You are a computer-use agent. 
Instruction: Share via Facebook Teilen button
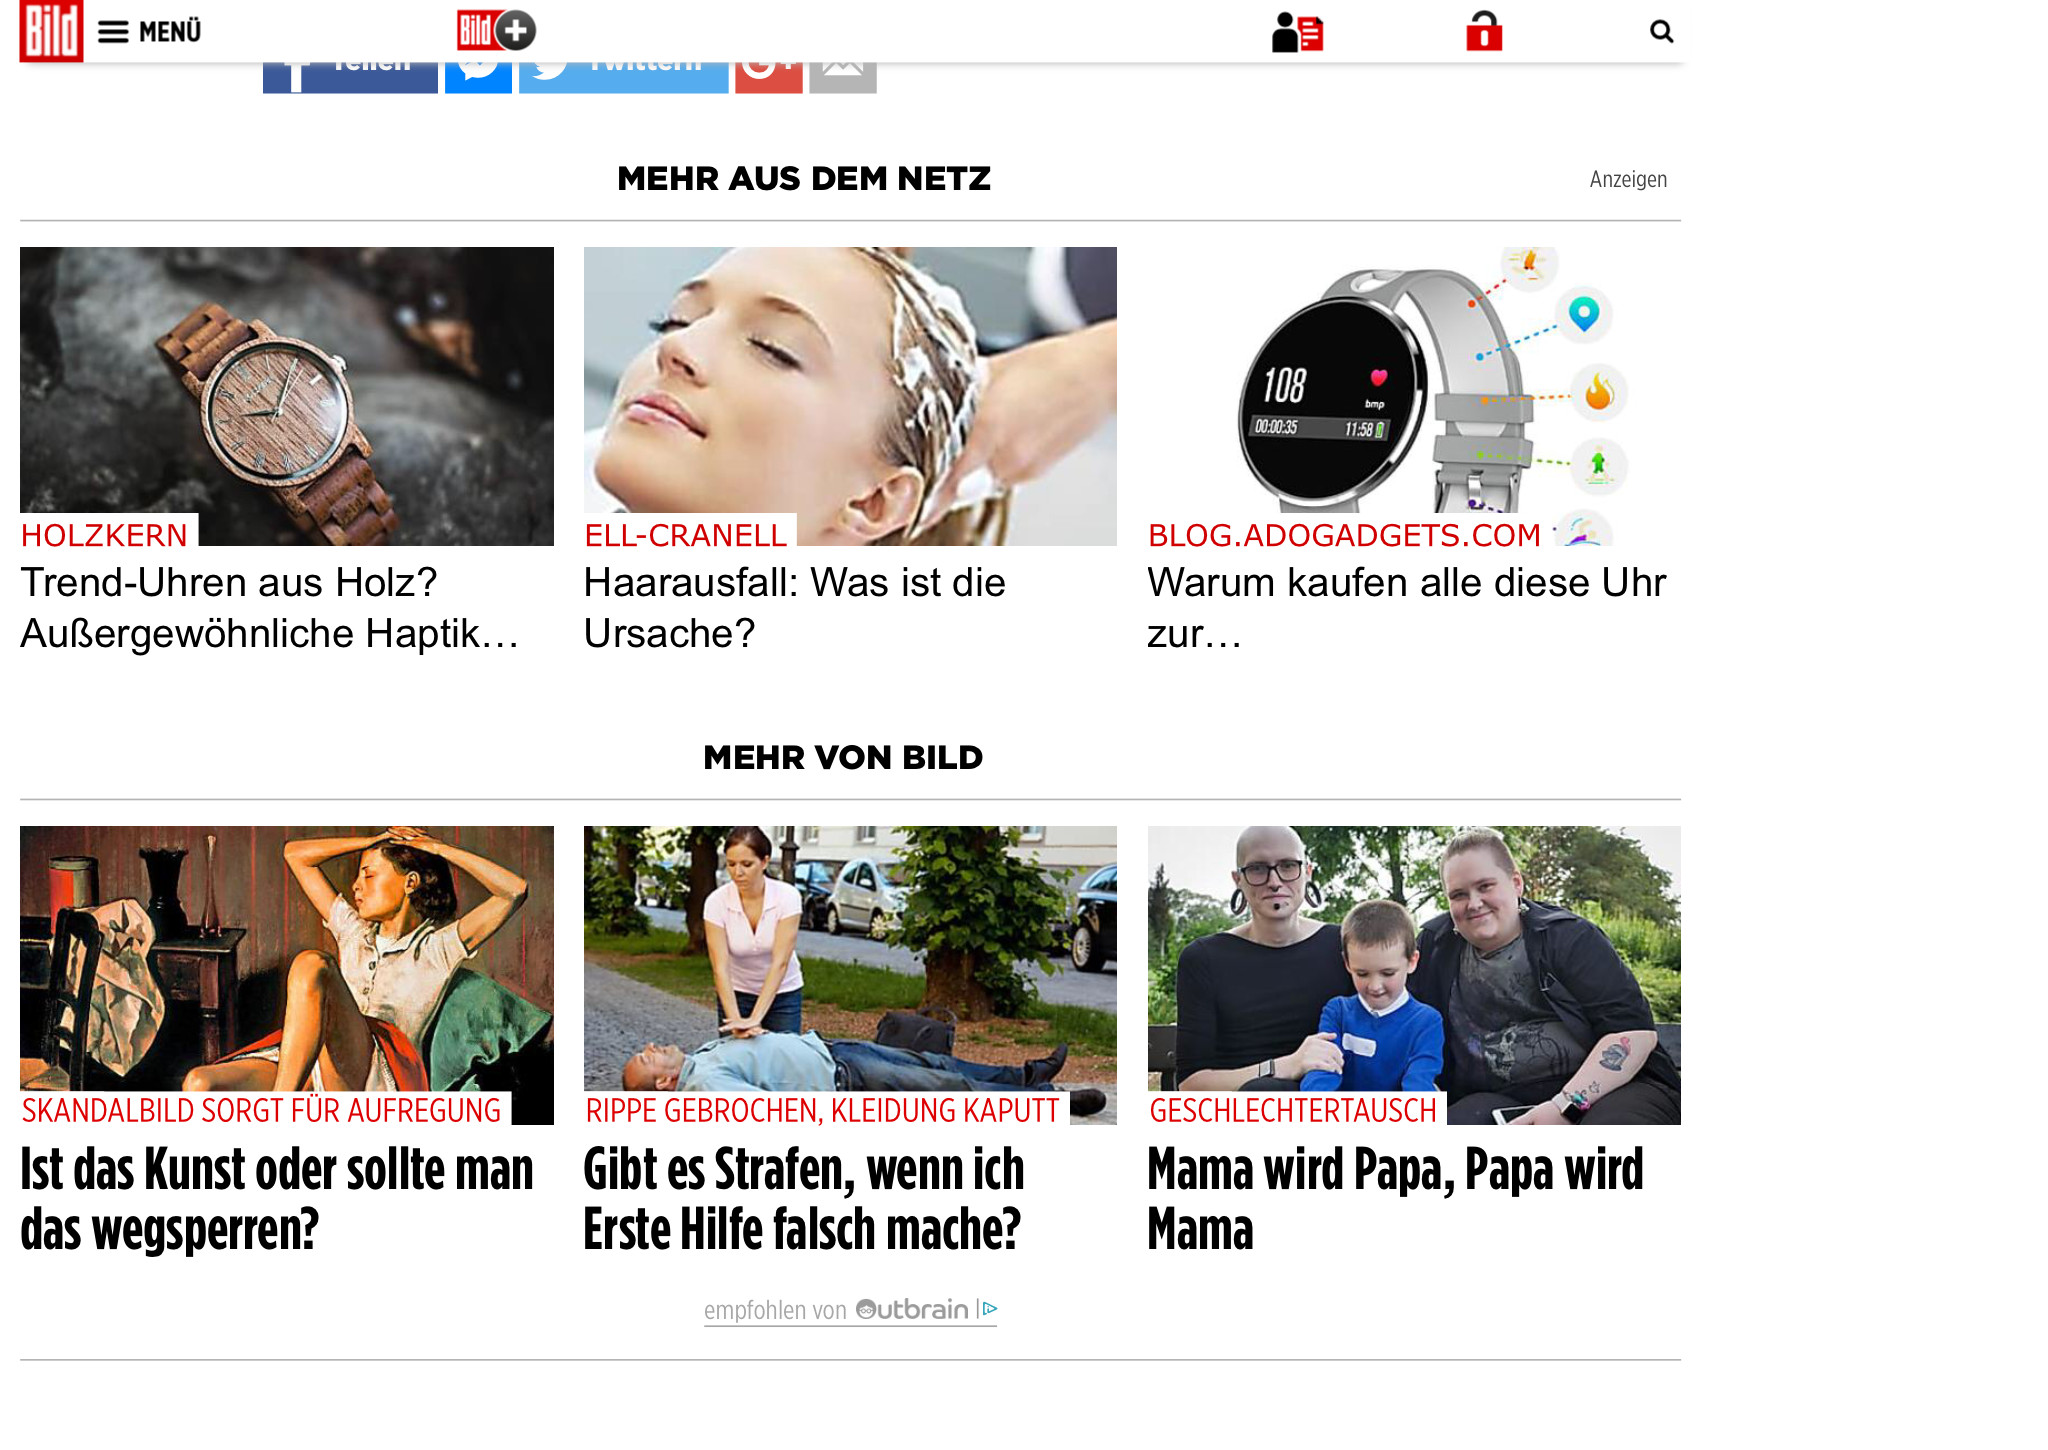click(x=350, y=78)
